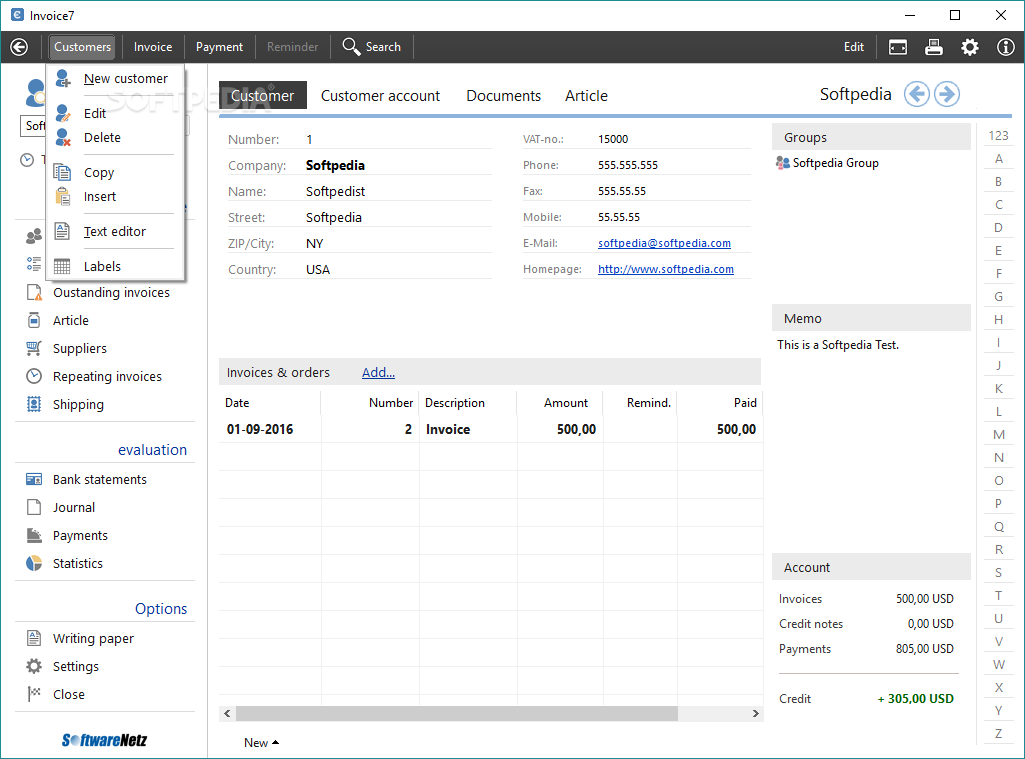Jump to 123 in alphabet index
This screenshot has width=1025, height=759.
click(x=998, y=135)
